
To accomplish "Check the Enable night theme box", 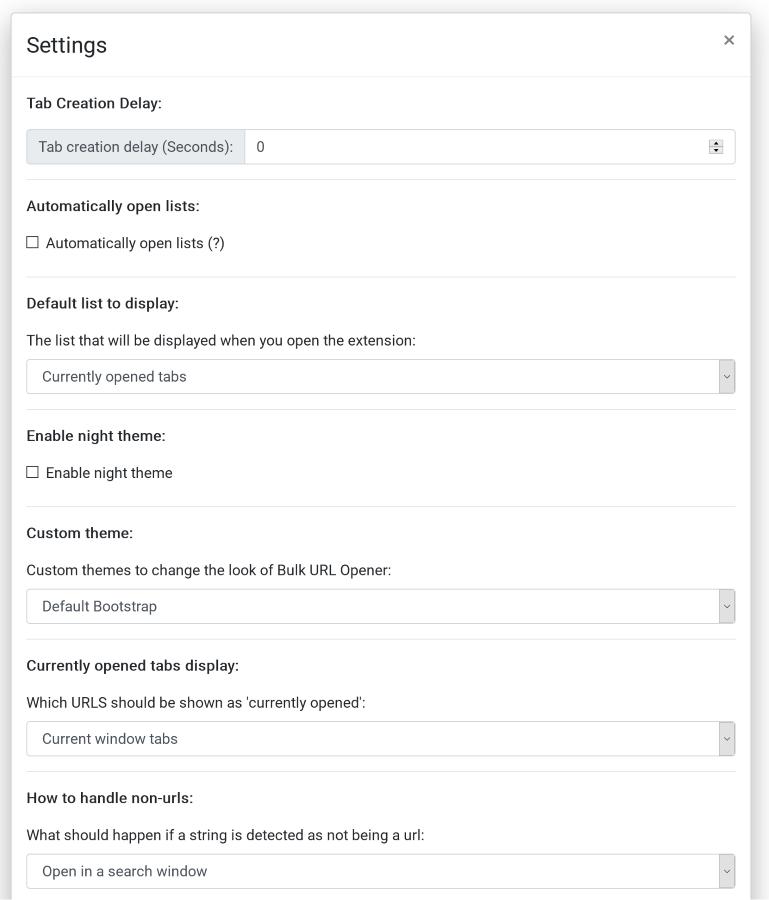I will (33, 473).
